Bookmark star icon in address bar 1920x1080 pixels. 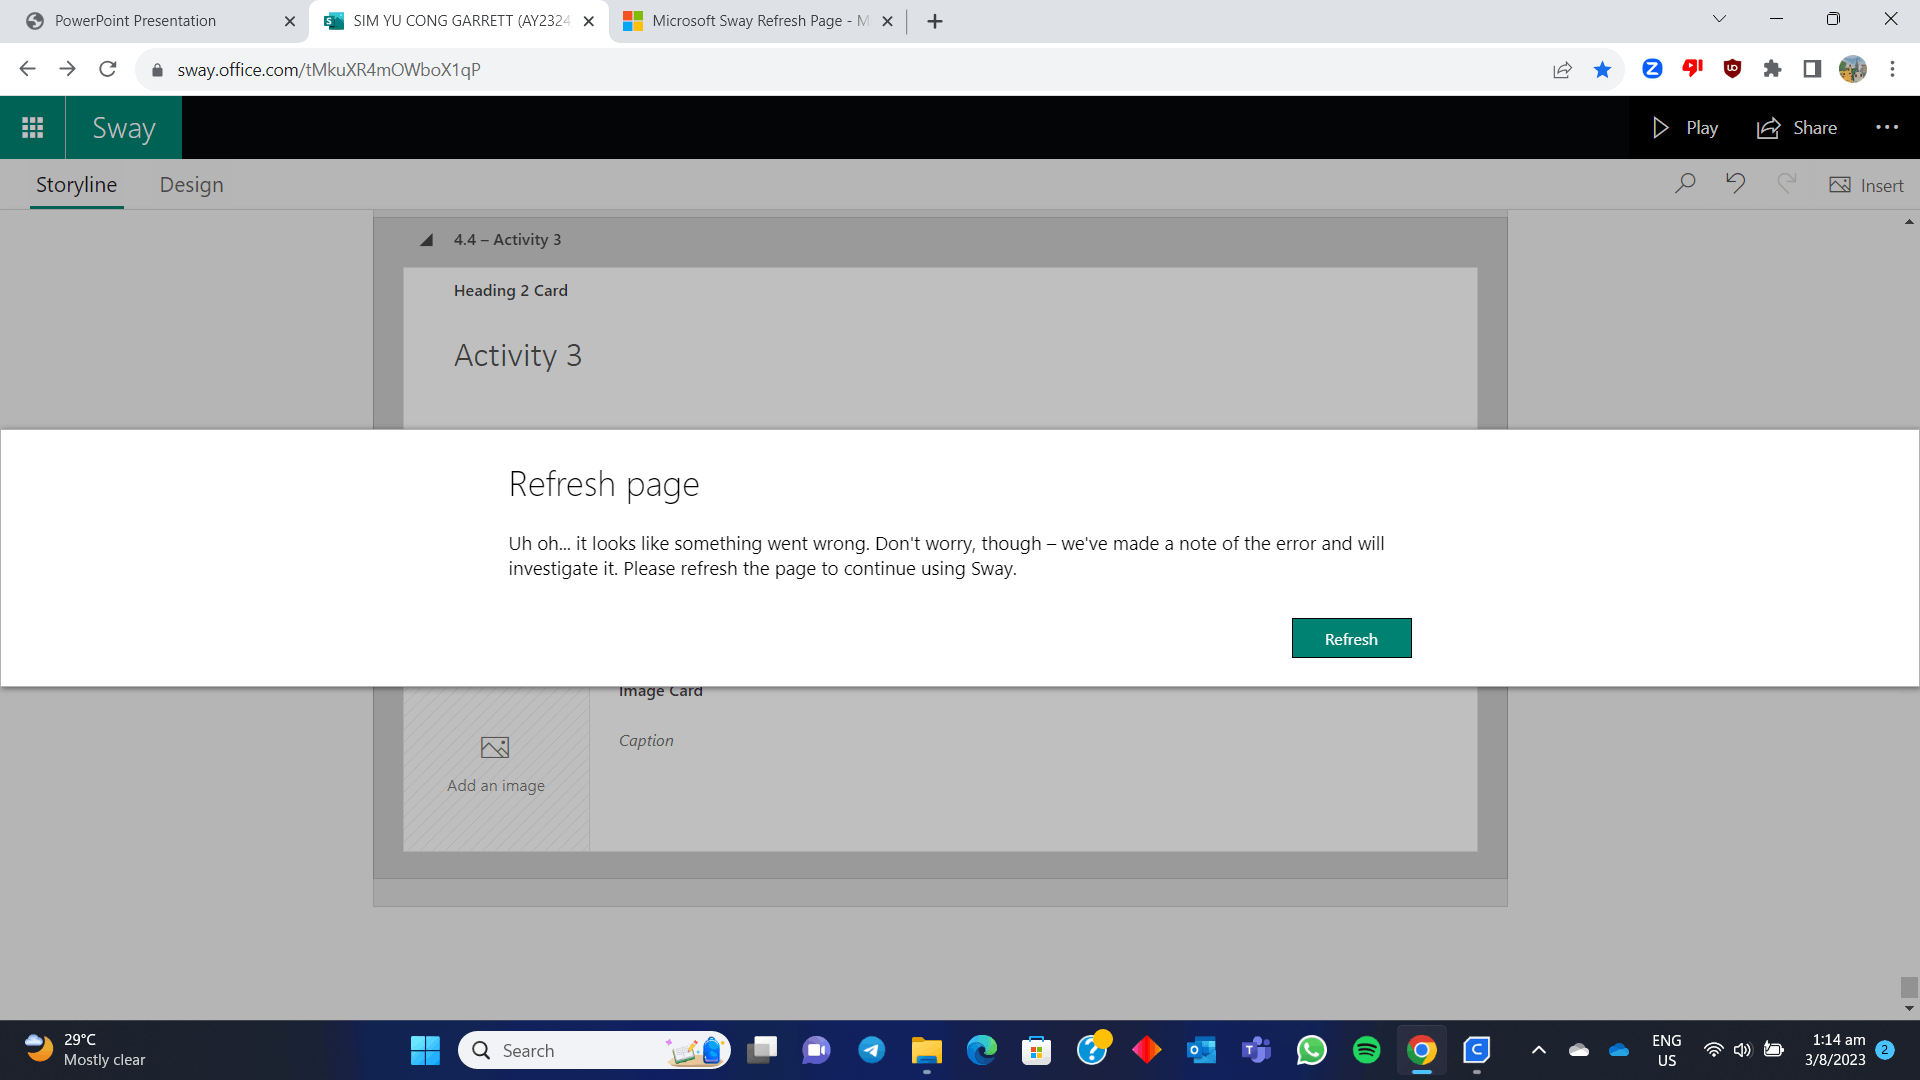pyautogui.click(x=1602, y=69)
